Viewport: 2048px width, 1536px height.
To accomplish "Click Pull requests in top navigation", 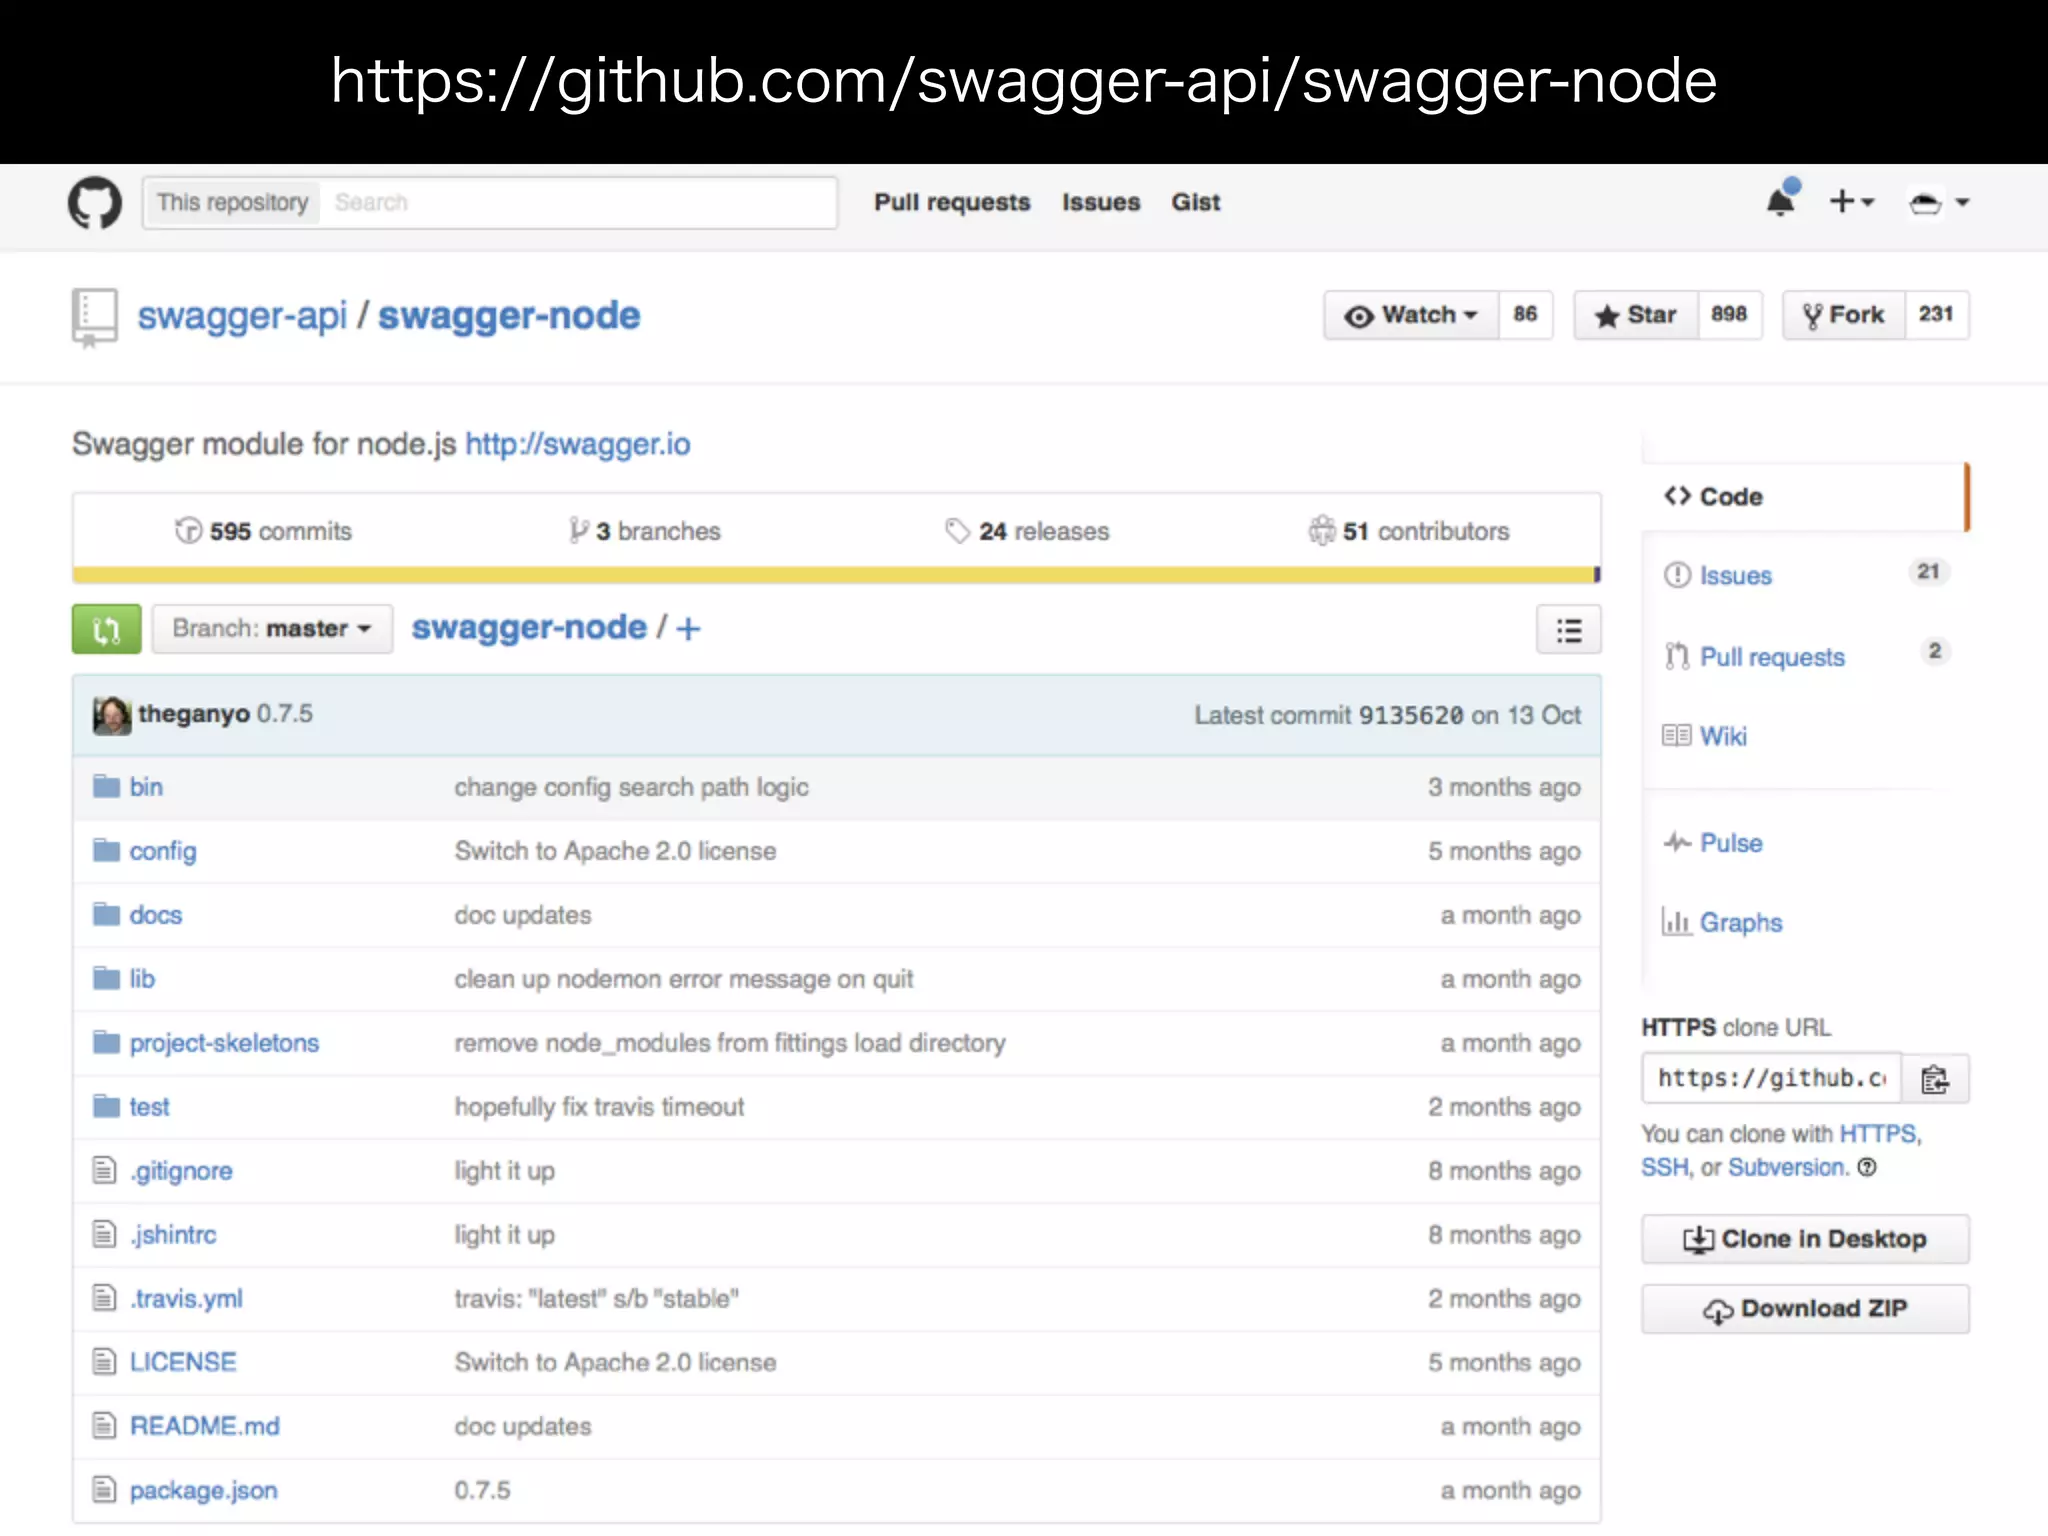I will click(x=952, y=203).
